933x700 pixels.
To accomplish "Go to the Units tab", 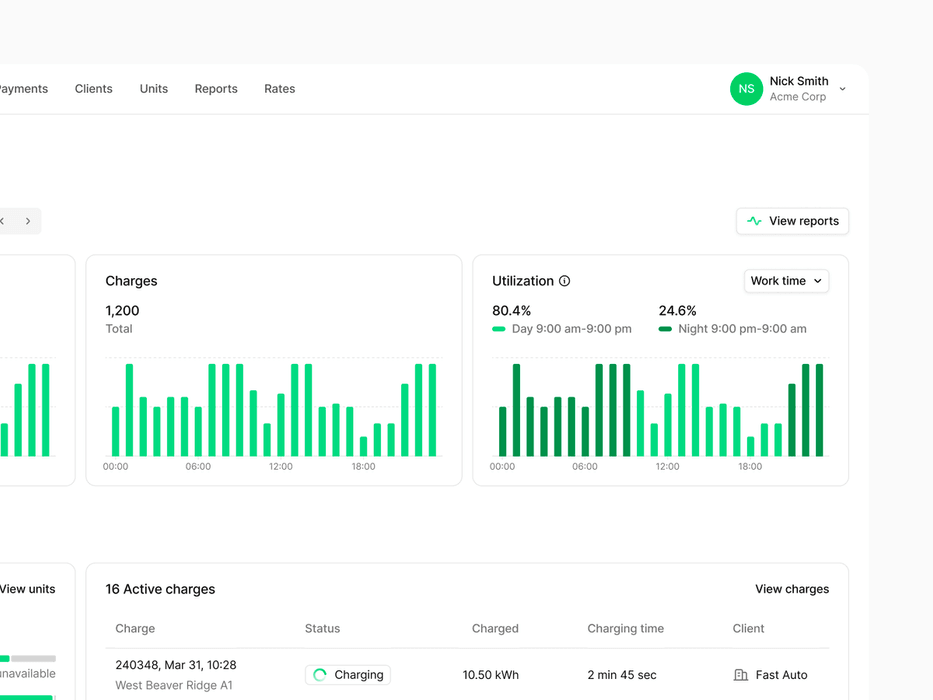I will [154, 89].
